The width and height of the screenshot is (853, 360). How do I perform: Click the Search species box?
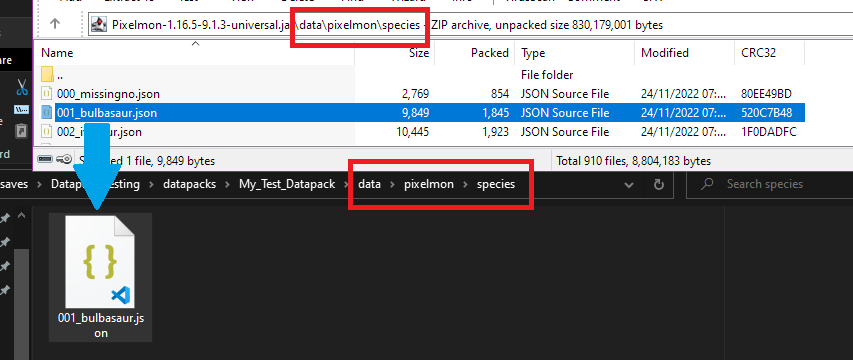(x=770, y=184)
